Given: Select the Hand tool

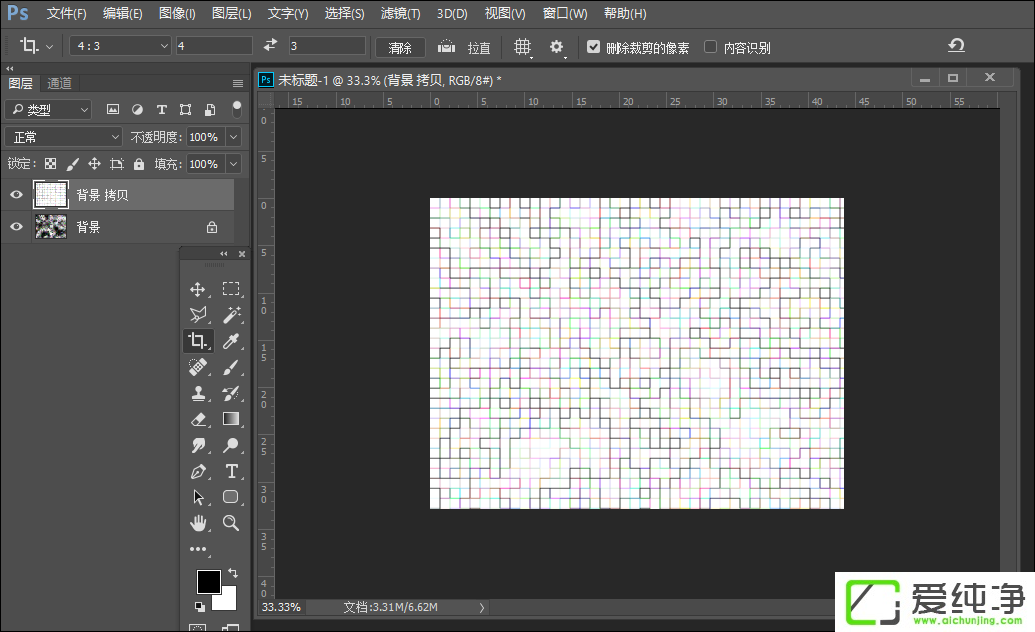Looking at the screenshot, I should [x=198, y=523].
